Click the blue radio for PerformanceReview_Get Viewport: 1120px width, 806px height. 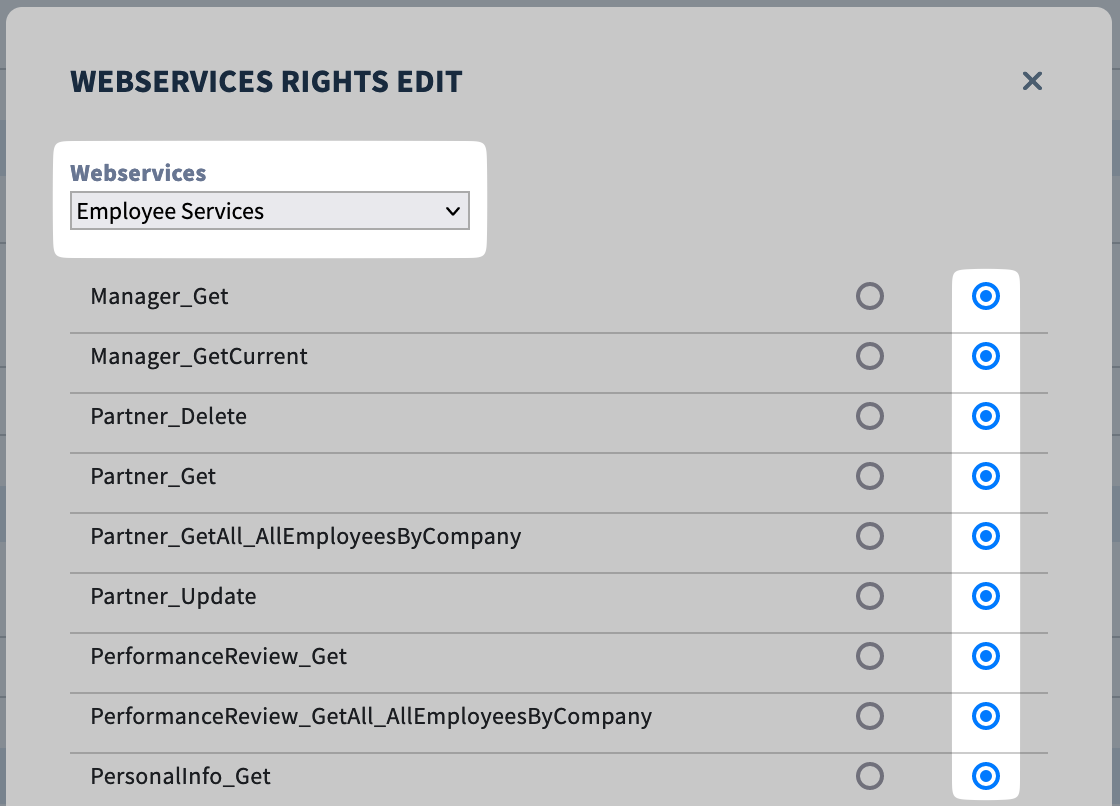(x=986, y=656)
